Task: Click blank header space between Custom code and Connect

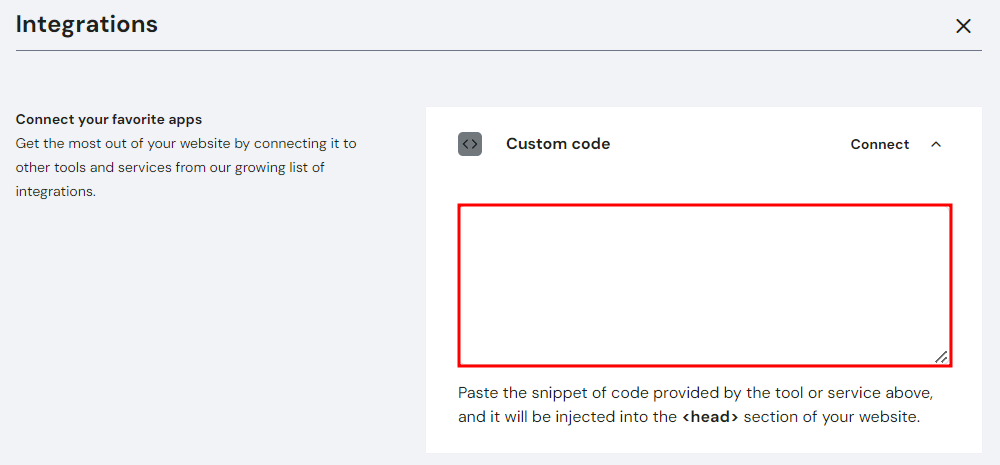Action: [730, 144]
